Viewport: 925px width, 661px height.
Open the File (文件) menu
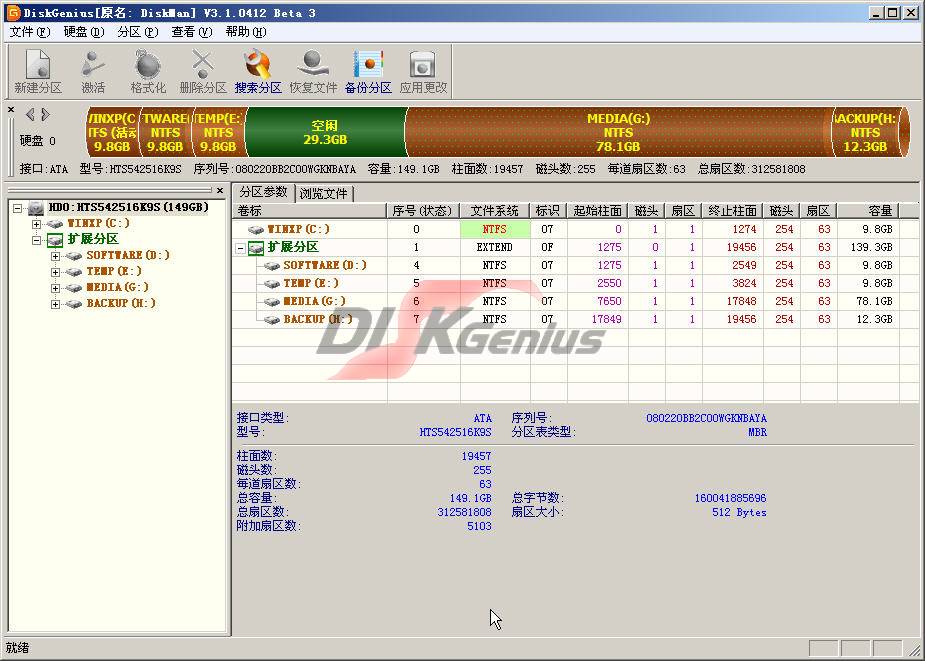(x=30, y=32)
